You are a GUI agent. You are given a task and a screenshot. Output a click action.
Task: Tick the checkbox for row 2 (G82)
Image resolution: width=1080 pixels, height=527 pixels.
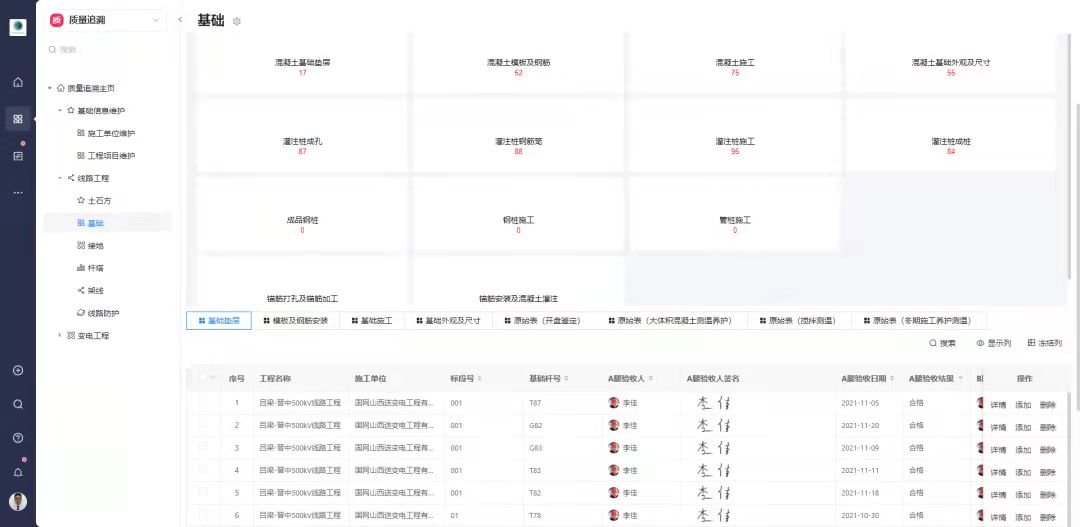coord(202,424)
